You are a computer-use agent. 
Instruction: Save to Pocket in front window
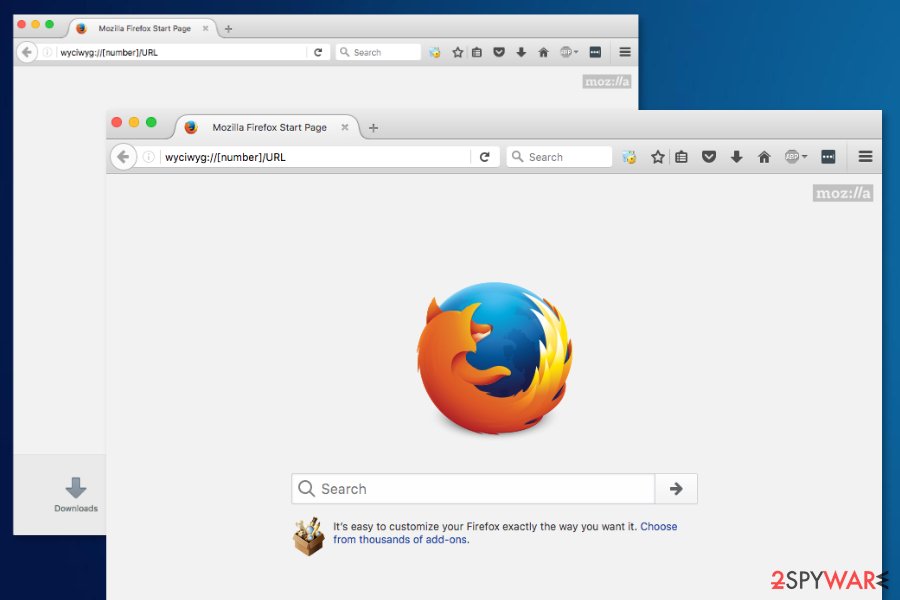[x=709, y=157]
